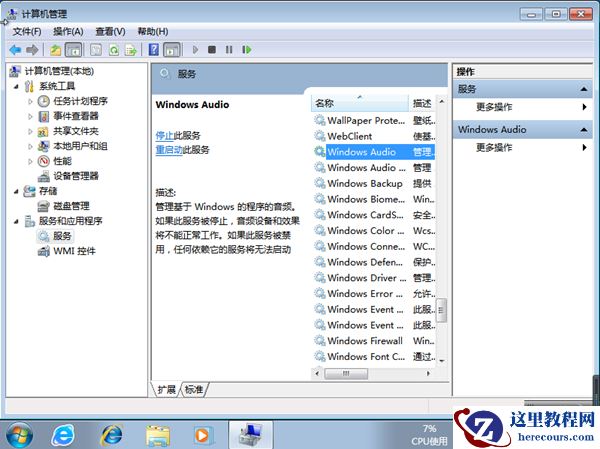Collapse the 存储 tree node
600x449 pixels.
pyautogui.click(x=16, y=191)
